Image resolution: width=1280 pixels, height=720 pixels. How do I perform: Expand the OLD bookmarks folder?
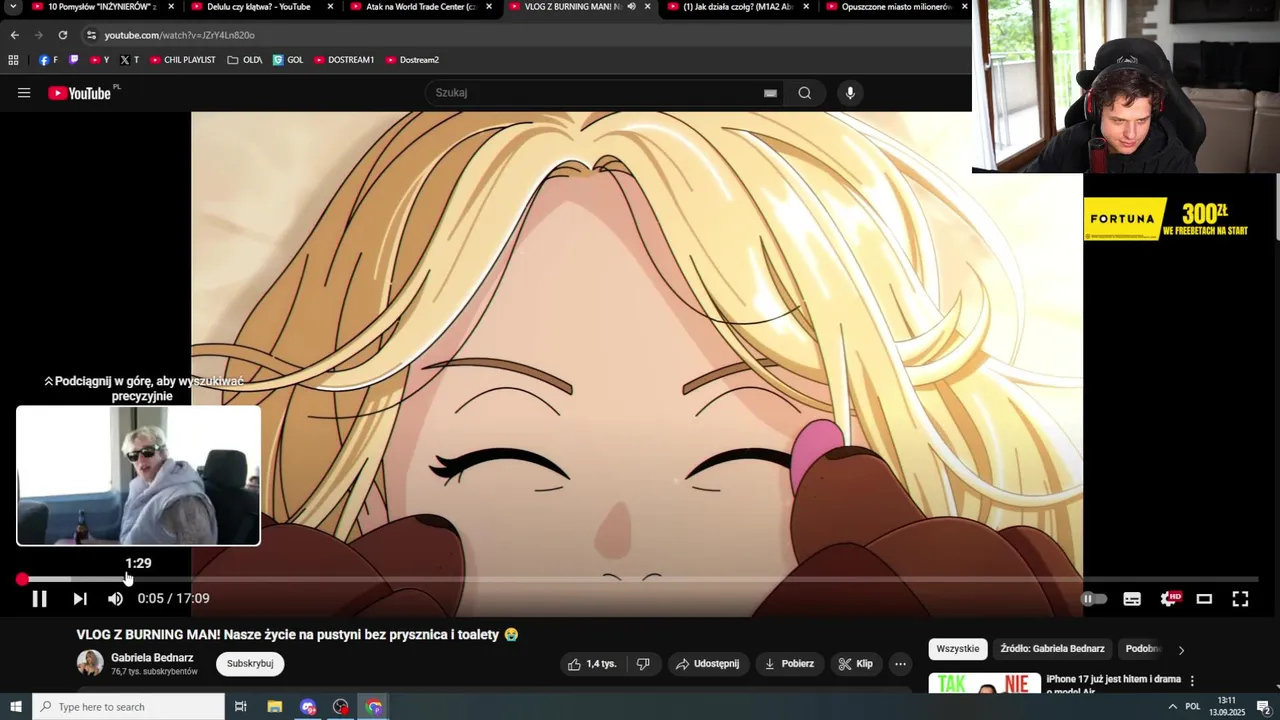(244, 60)
